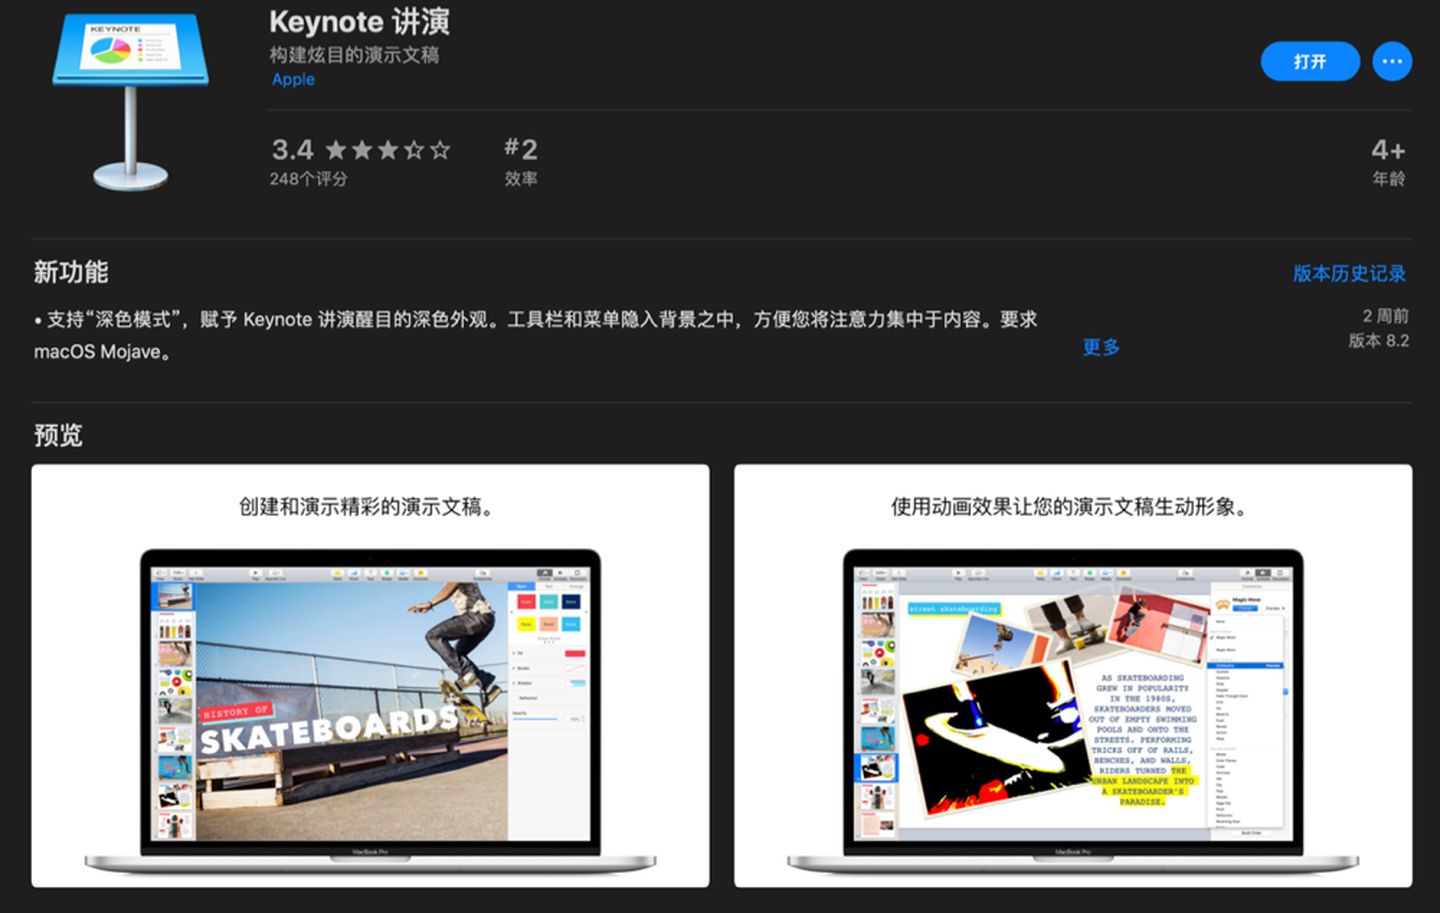Open the animation effects preview screenshot
The width and height of the screenshot is (1440, 913).
1073,676
